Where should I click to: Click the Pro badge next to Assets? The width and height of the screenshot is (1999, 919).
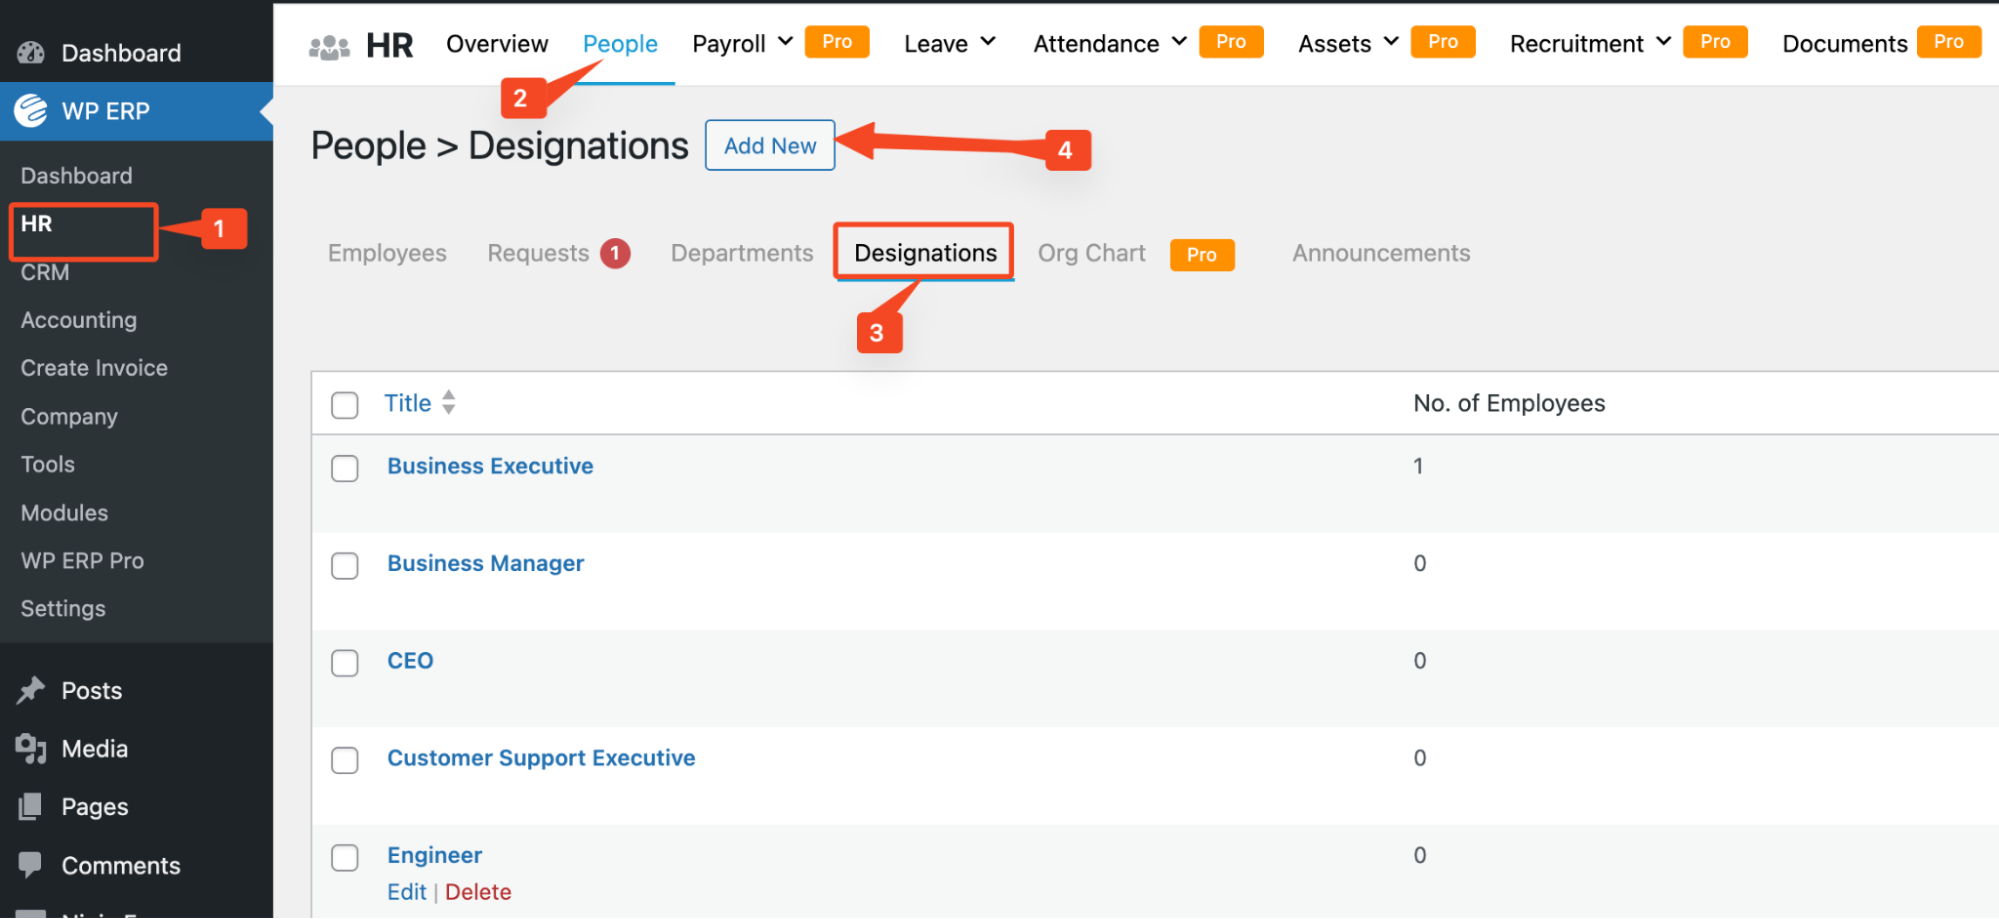[x=1443, y=42]
